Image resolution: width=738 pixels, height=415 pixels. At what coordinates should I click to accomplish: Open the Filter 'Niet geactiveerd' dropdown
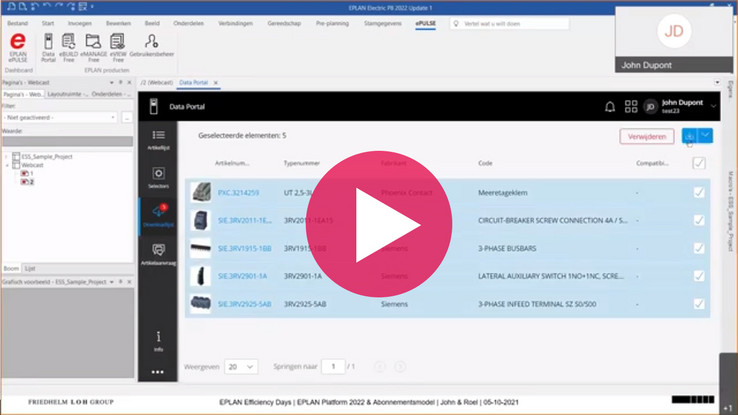click(x=60, y=117)
